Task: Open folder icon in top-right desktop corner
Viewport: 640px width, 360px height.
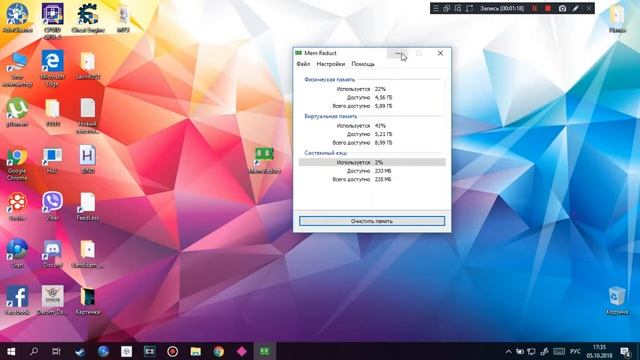Action: point(617,18)
